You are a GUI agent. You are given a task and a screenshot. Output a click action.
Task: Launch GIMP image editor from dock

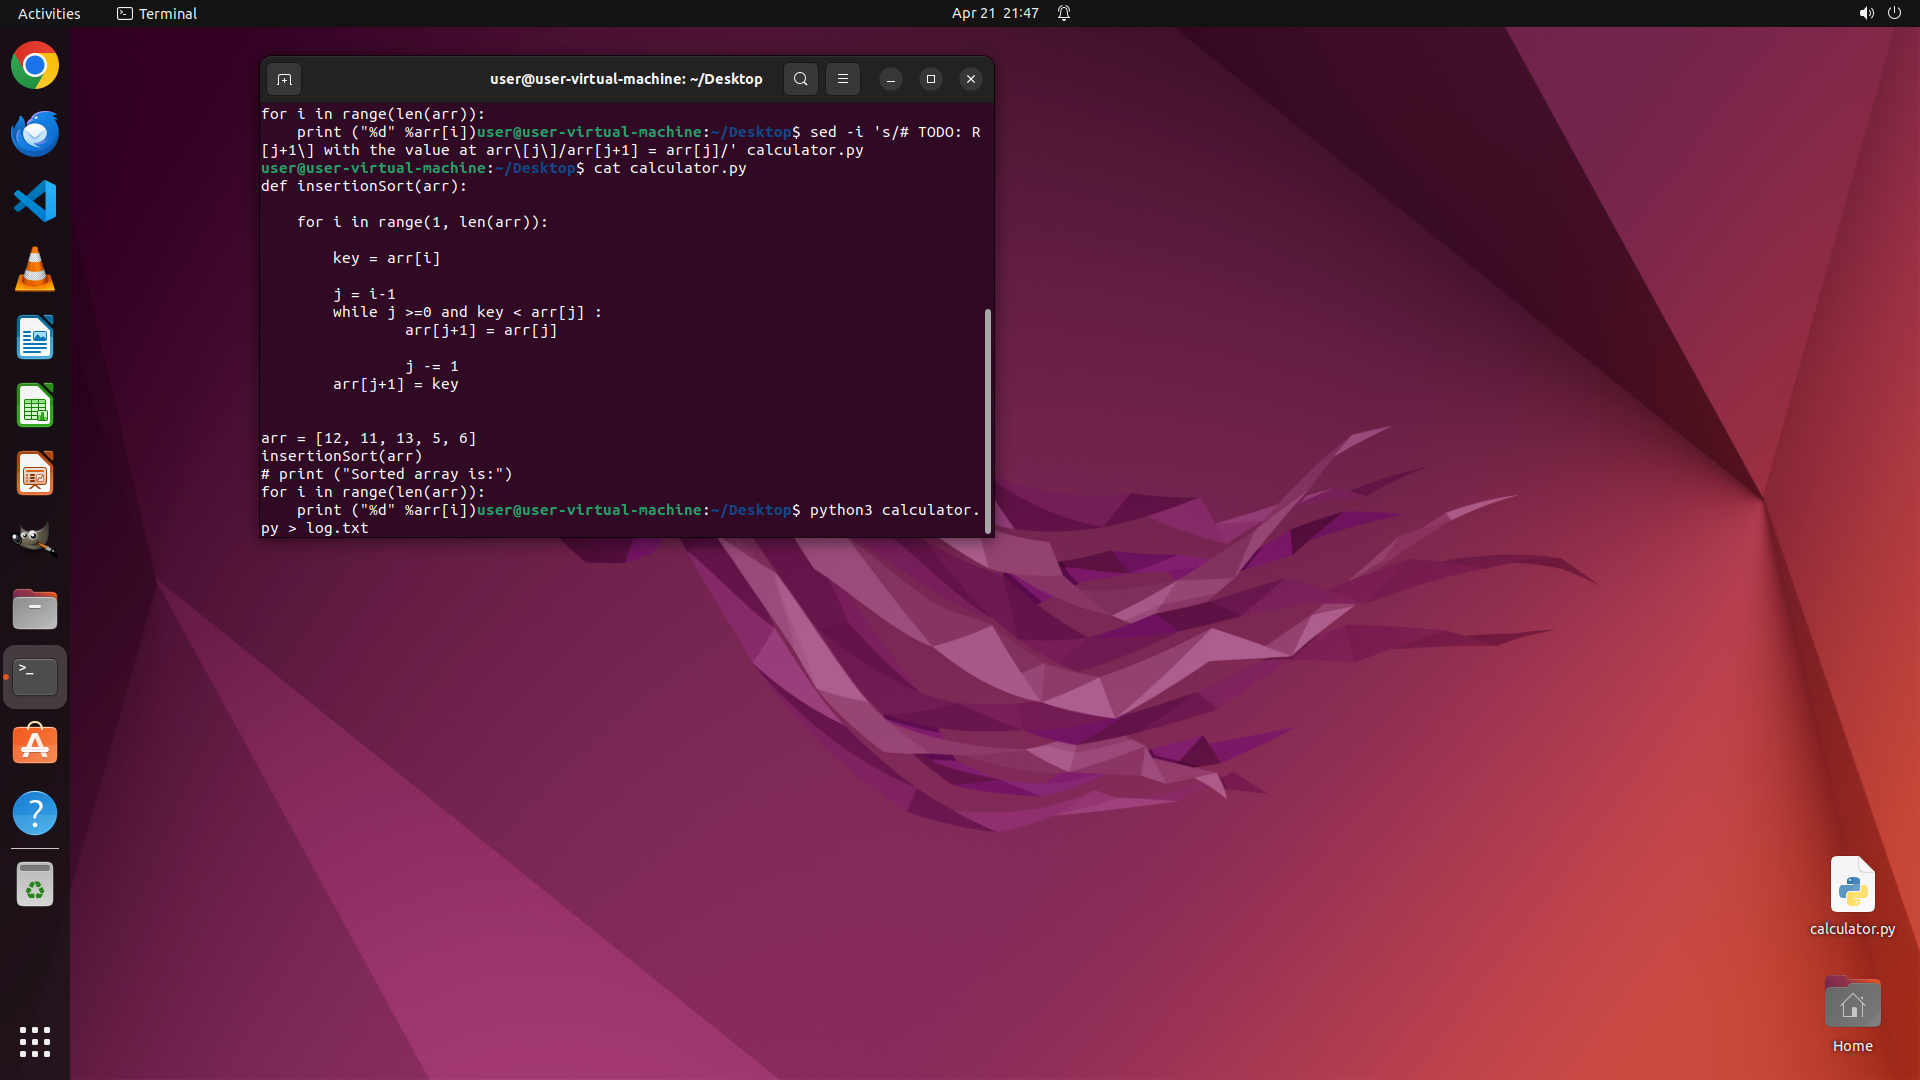35,541
